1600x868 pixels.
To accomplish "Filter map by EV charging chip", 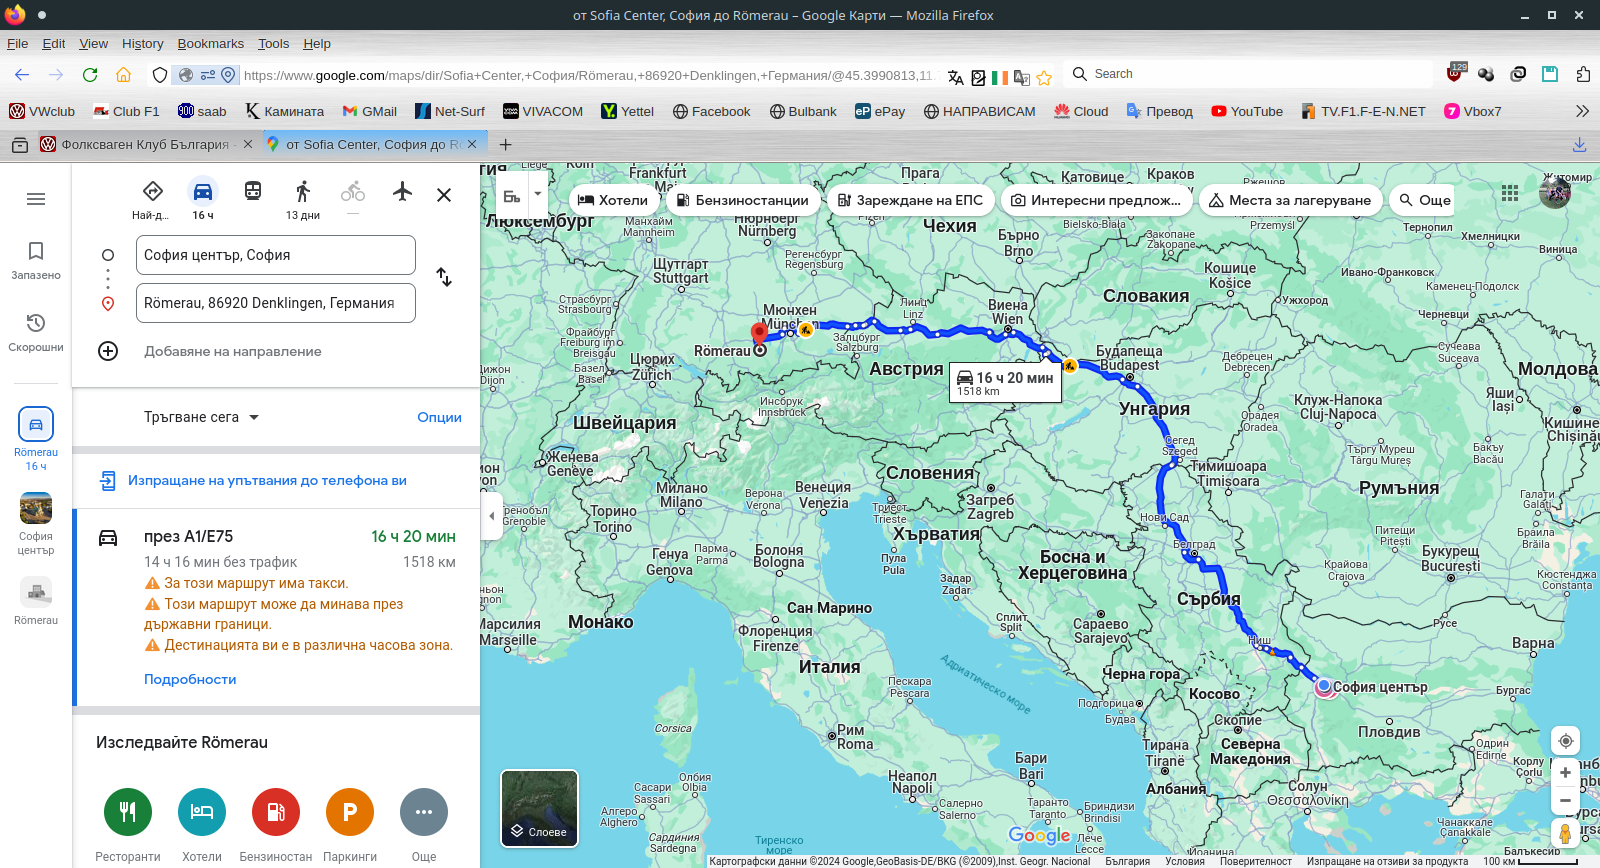I will pos(911,200).
